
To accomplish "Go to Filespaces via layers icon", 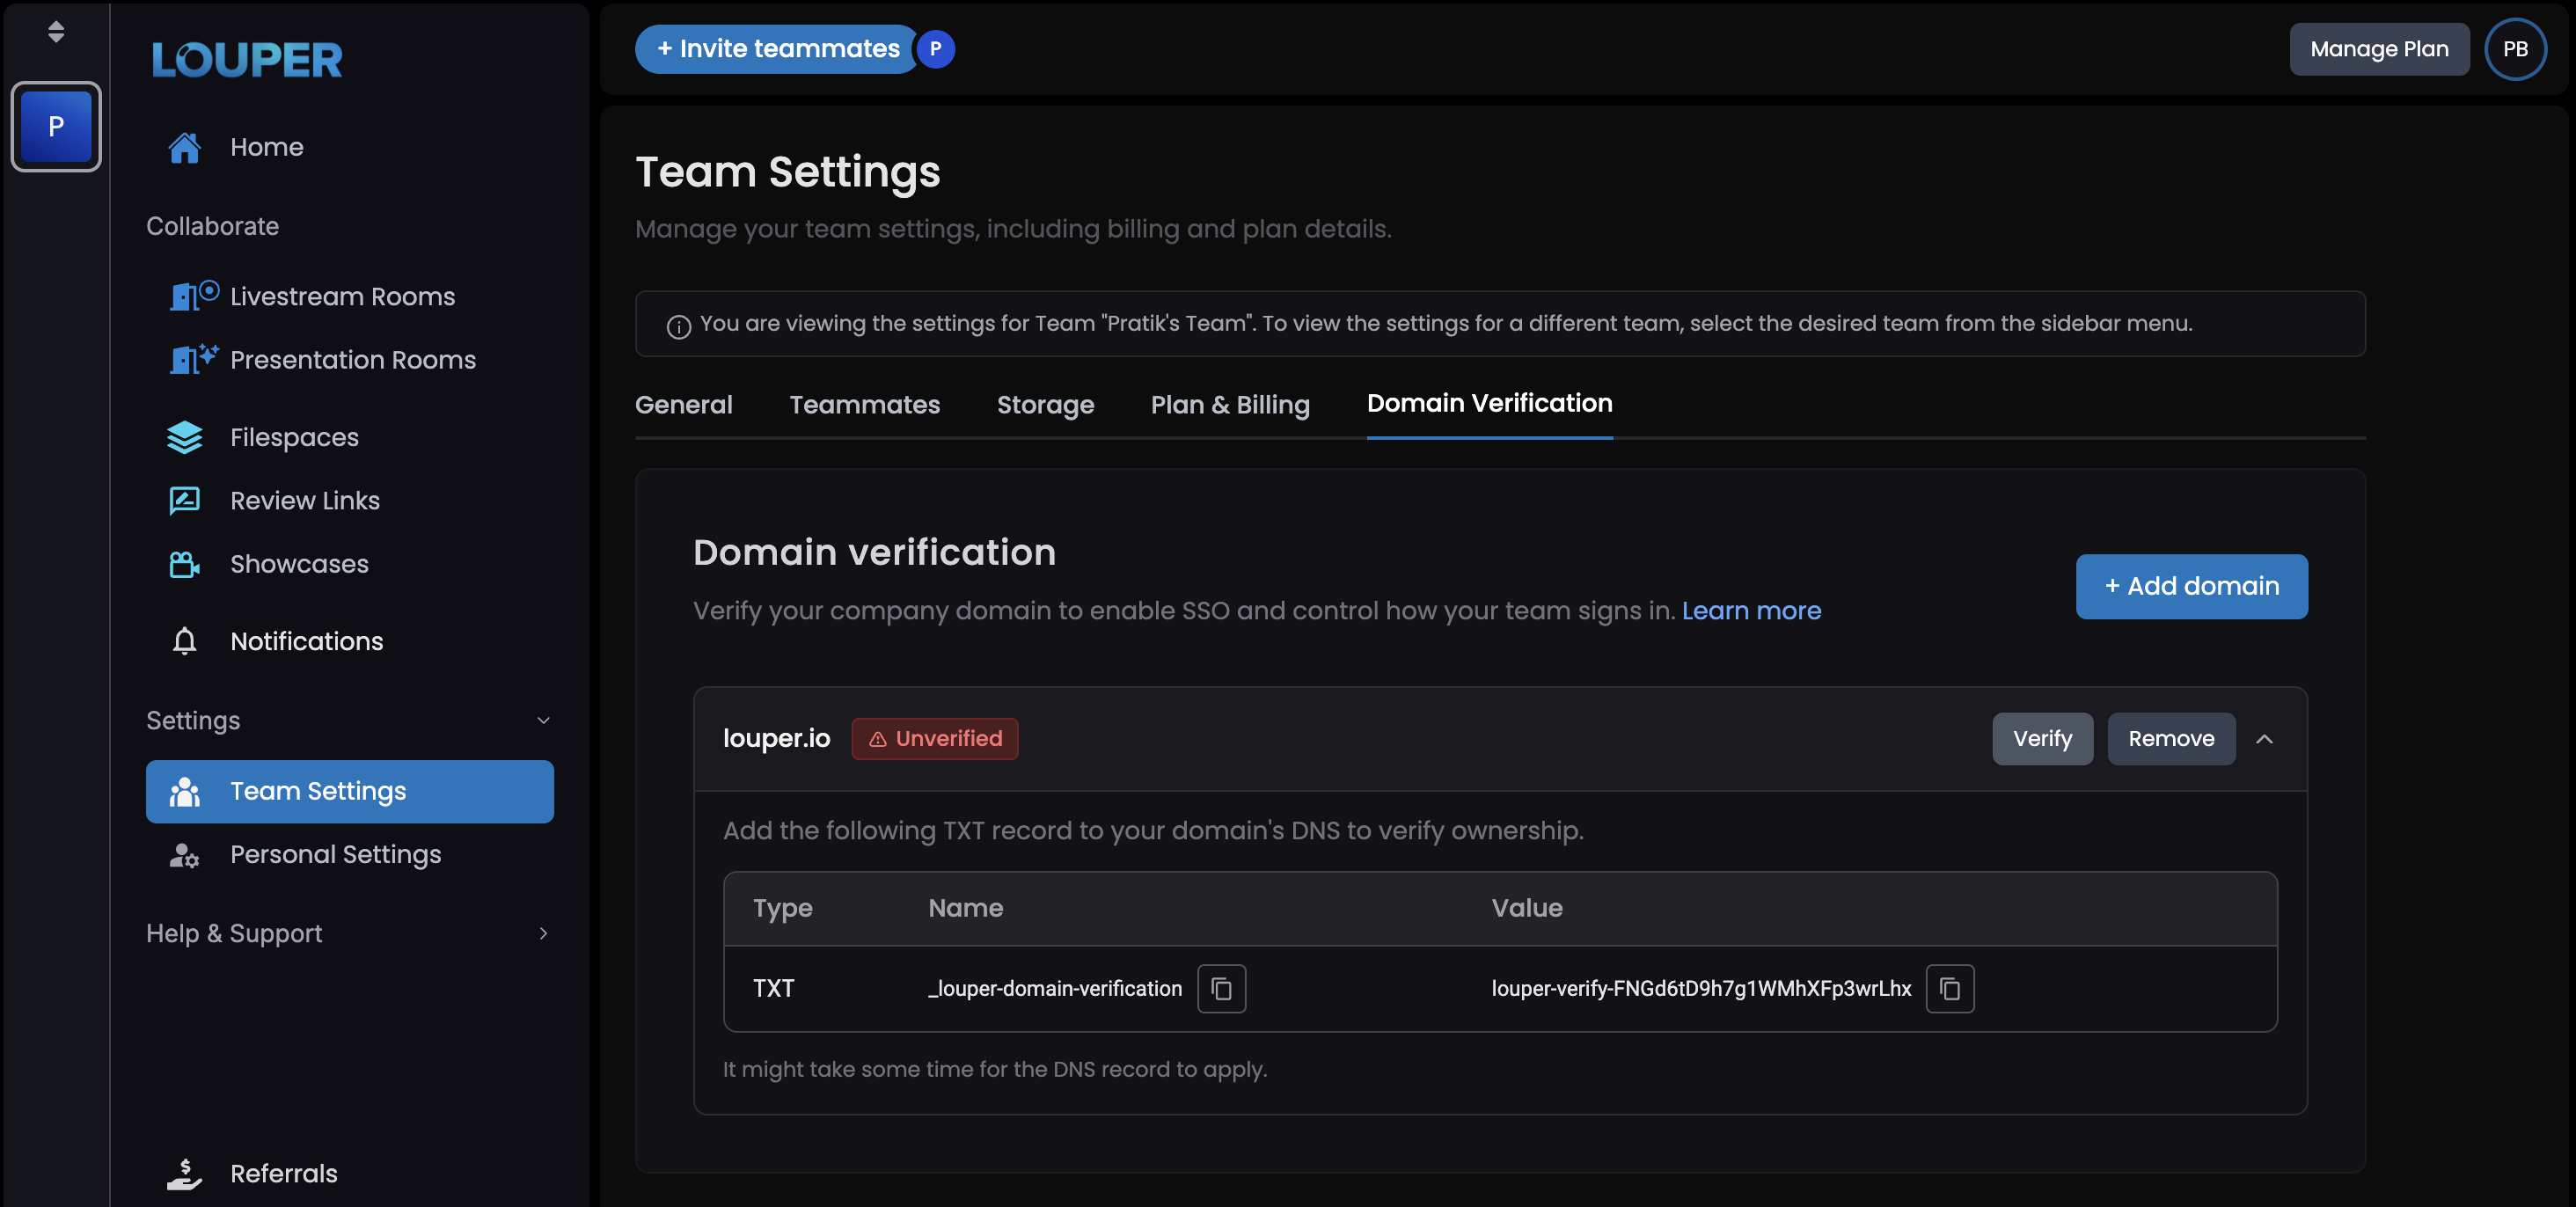I will click(184, 437).
